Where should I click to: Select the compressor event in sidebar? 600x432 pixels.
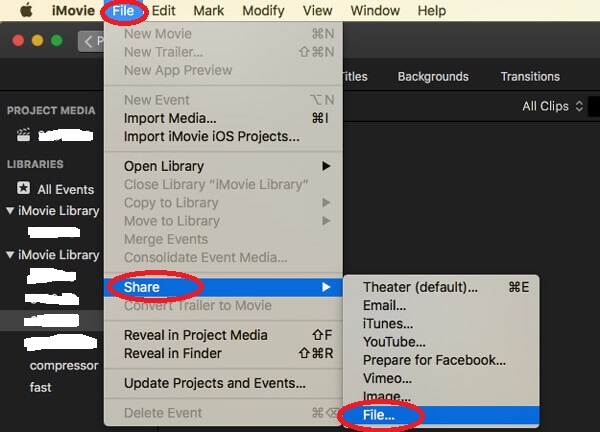tap(64, 366)
